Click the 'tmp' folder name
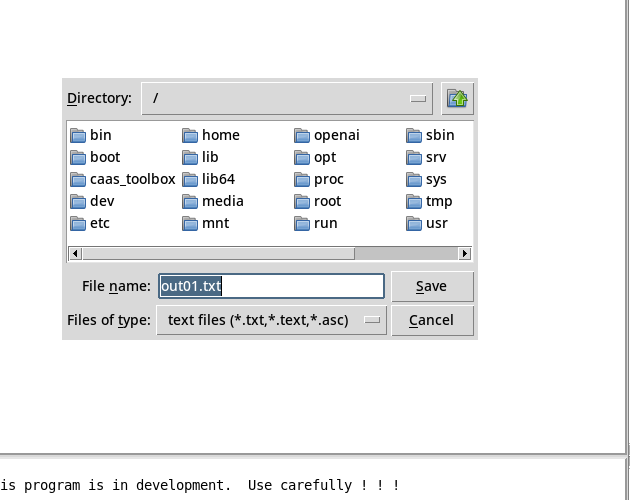This screenshot has height=500, width=630. point(439,201)
